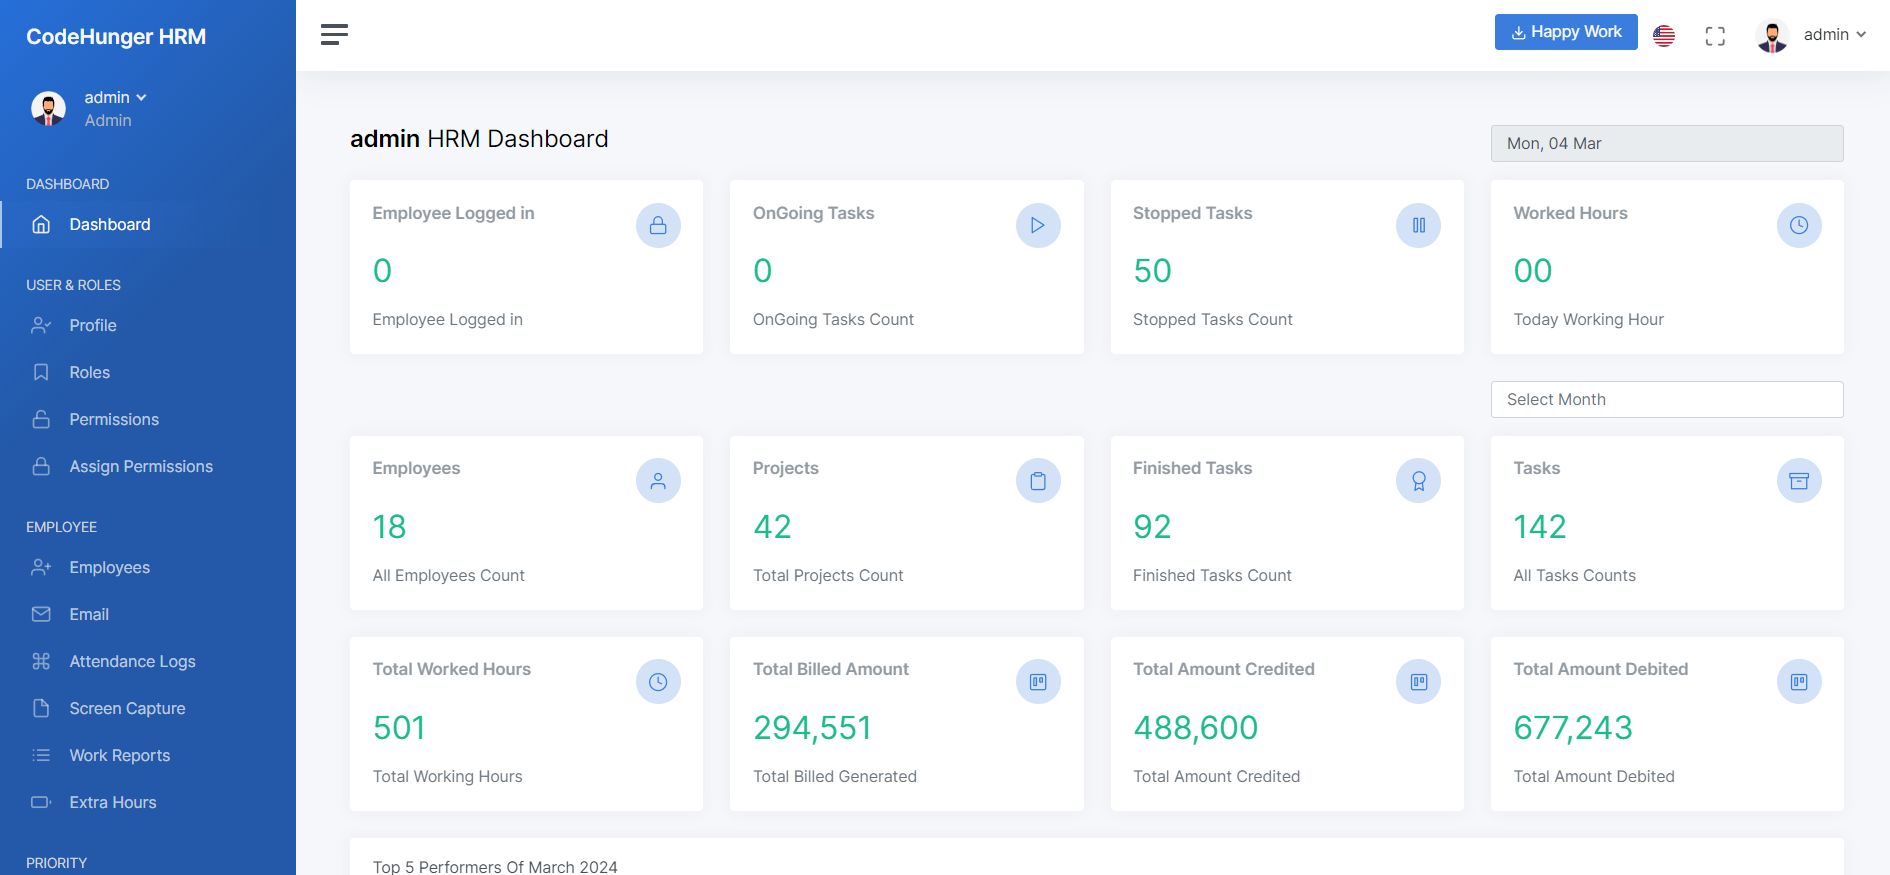1890x875 pixels.
Task: Click the clipboard icon in Projects card
Action: point(1038,481)
